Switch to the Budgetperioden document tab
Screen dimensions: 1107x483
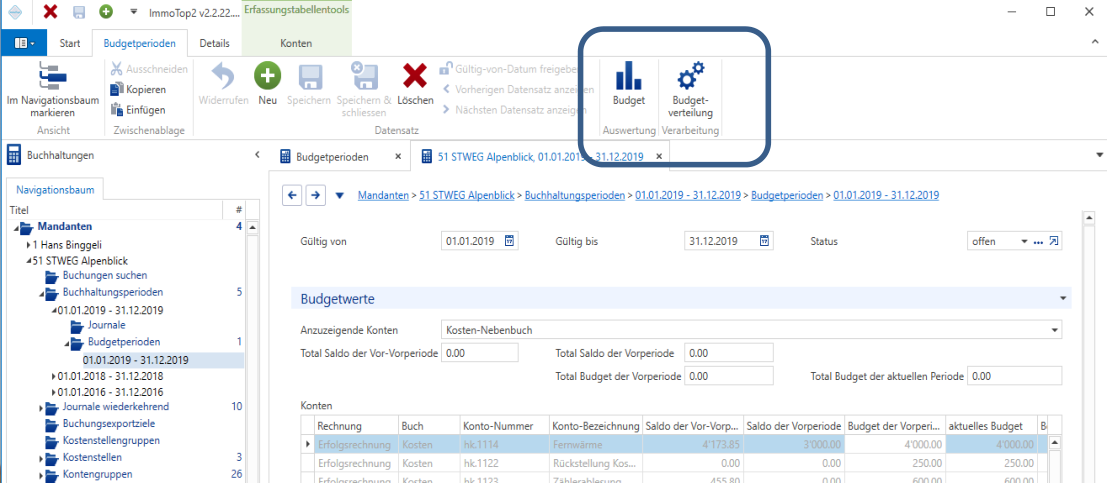[332, 157]
